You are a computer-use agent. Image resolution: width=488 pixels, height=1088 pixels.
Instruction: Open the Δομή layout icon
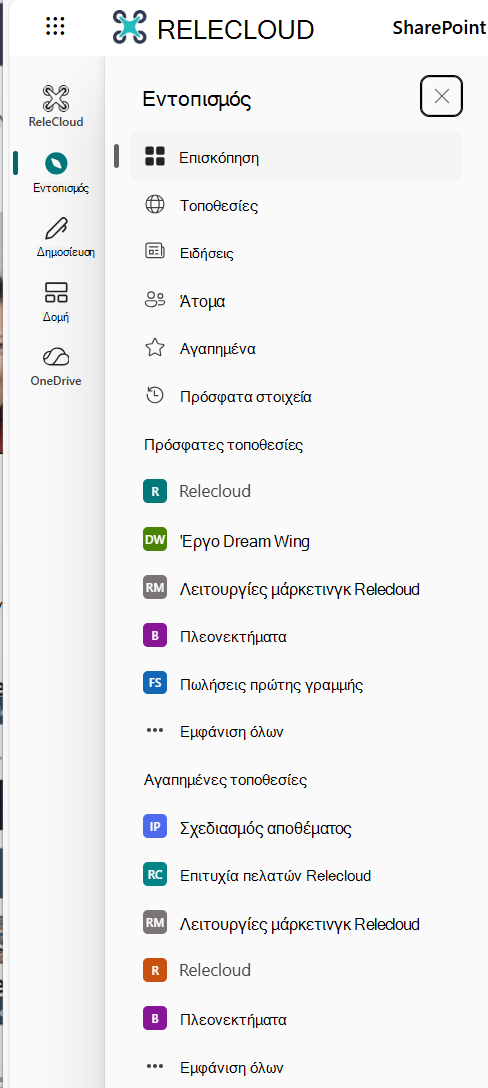coord(56,292)
